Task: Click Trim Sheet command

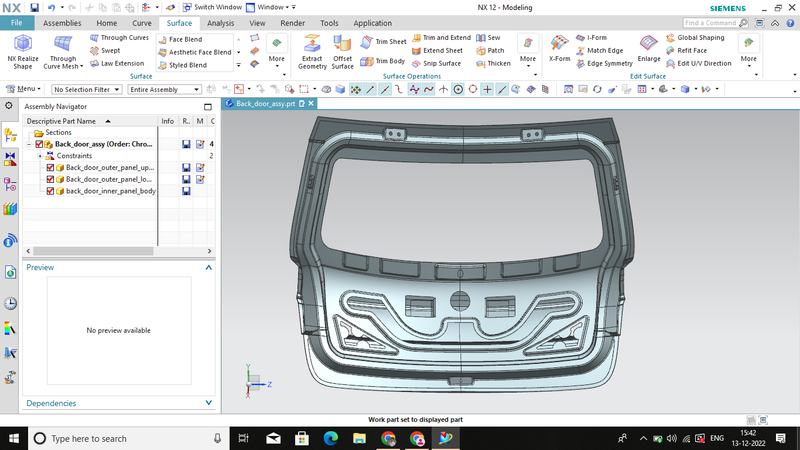Action: click(384, 42)
